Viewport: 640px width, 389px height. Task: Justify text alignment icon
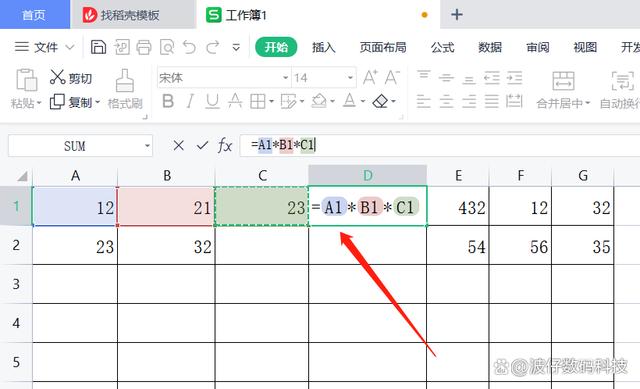491,101
